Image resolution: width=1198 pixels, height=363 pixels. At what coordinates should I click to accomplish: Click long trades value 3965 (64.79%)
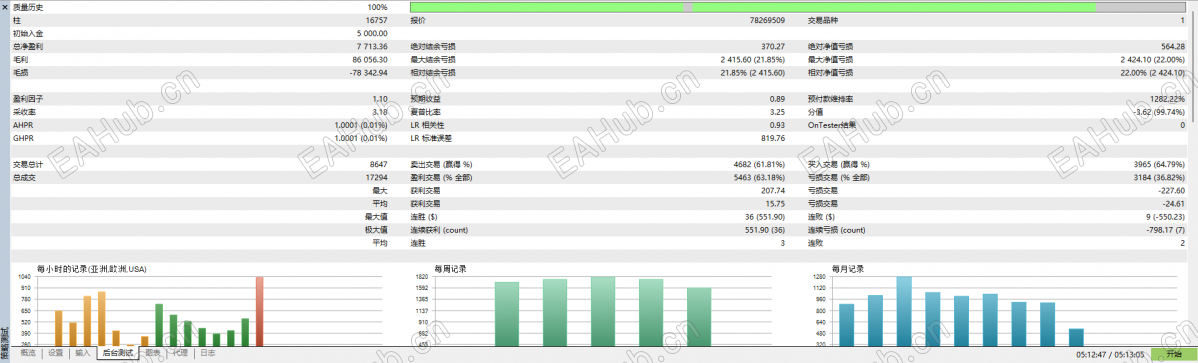[1159, 164]
